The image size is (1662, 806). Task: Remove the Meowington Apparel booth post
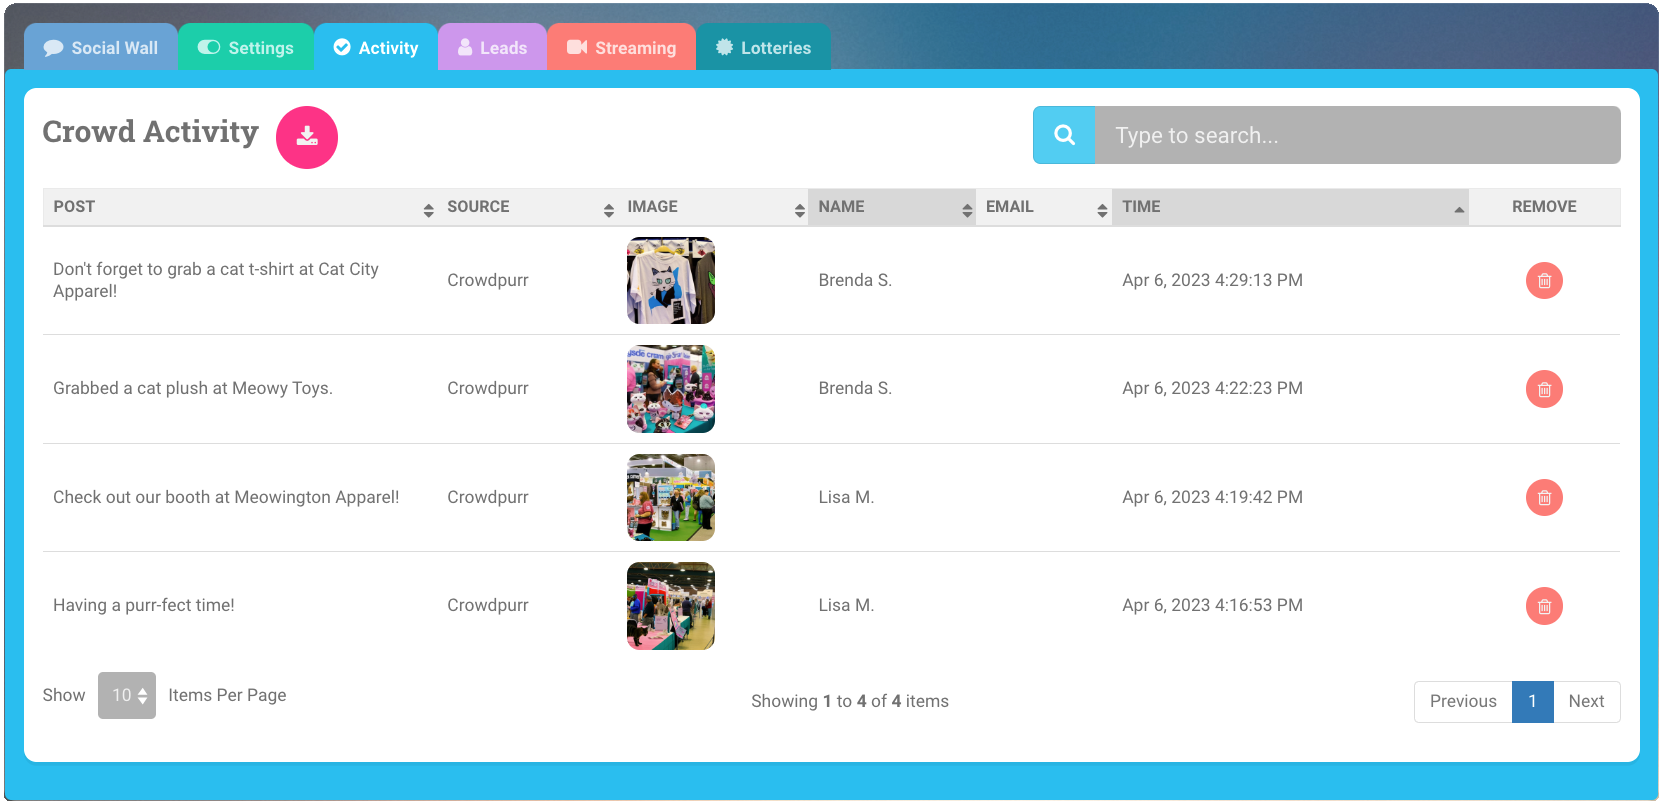(x=1544, y=497)
